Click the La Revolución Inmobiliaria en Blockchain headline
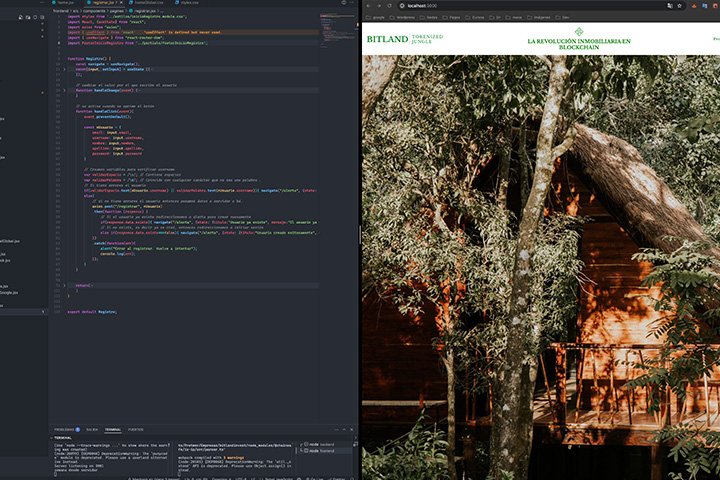 click(579, 44)
